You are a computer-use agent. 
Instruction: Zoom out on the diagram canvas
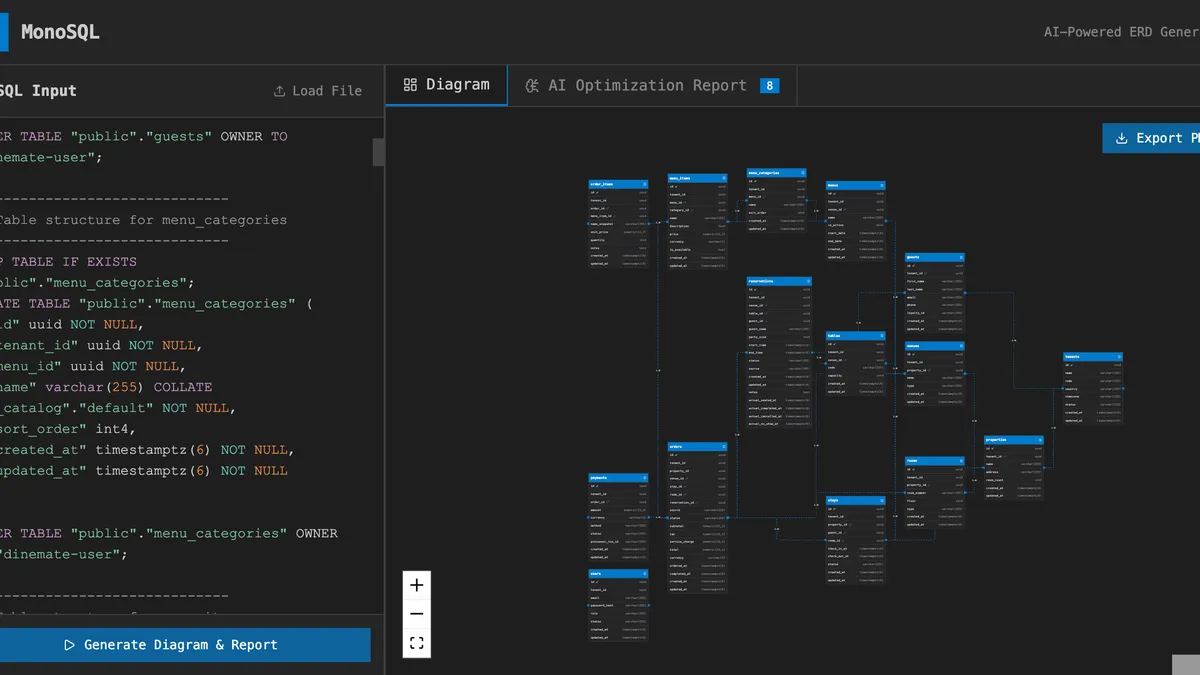(417, 614)
